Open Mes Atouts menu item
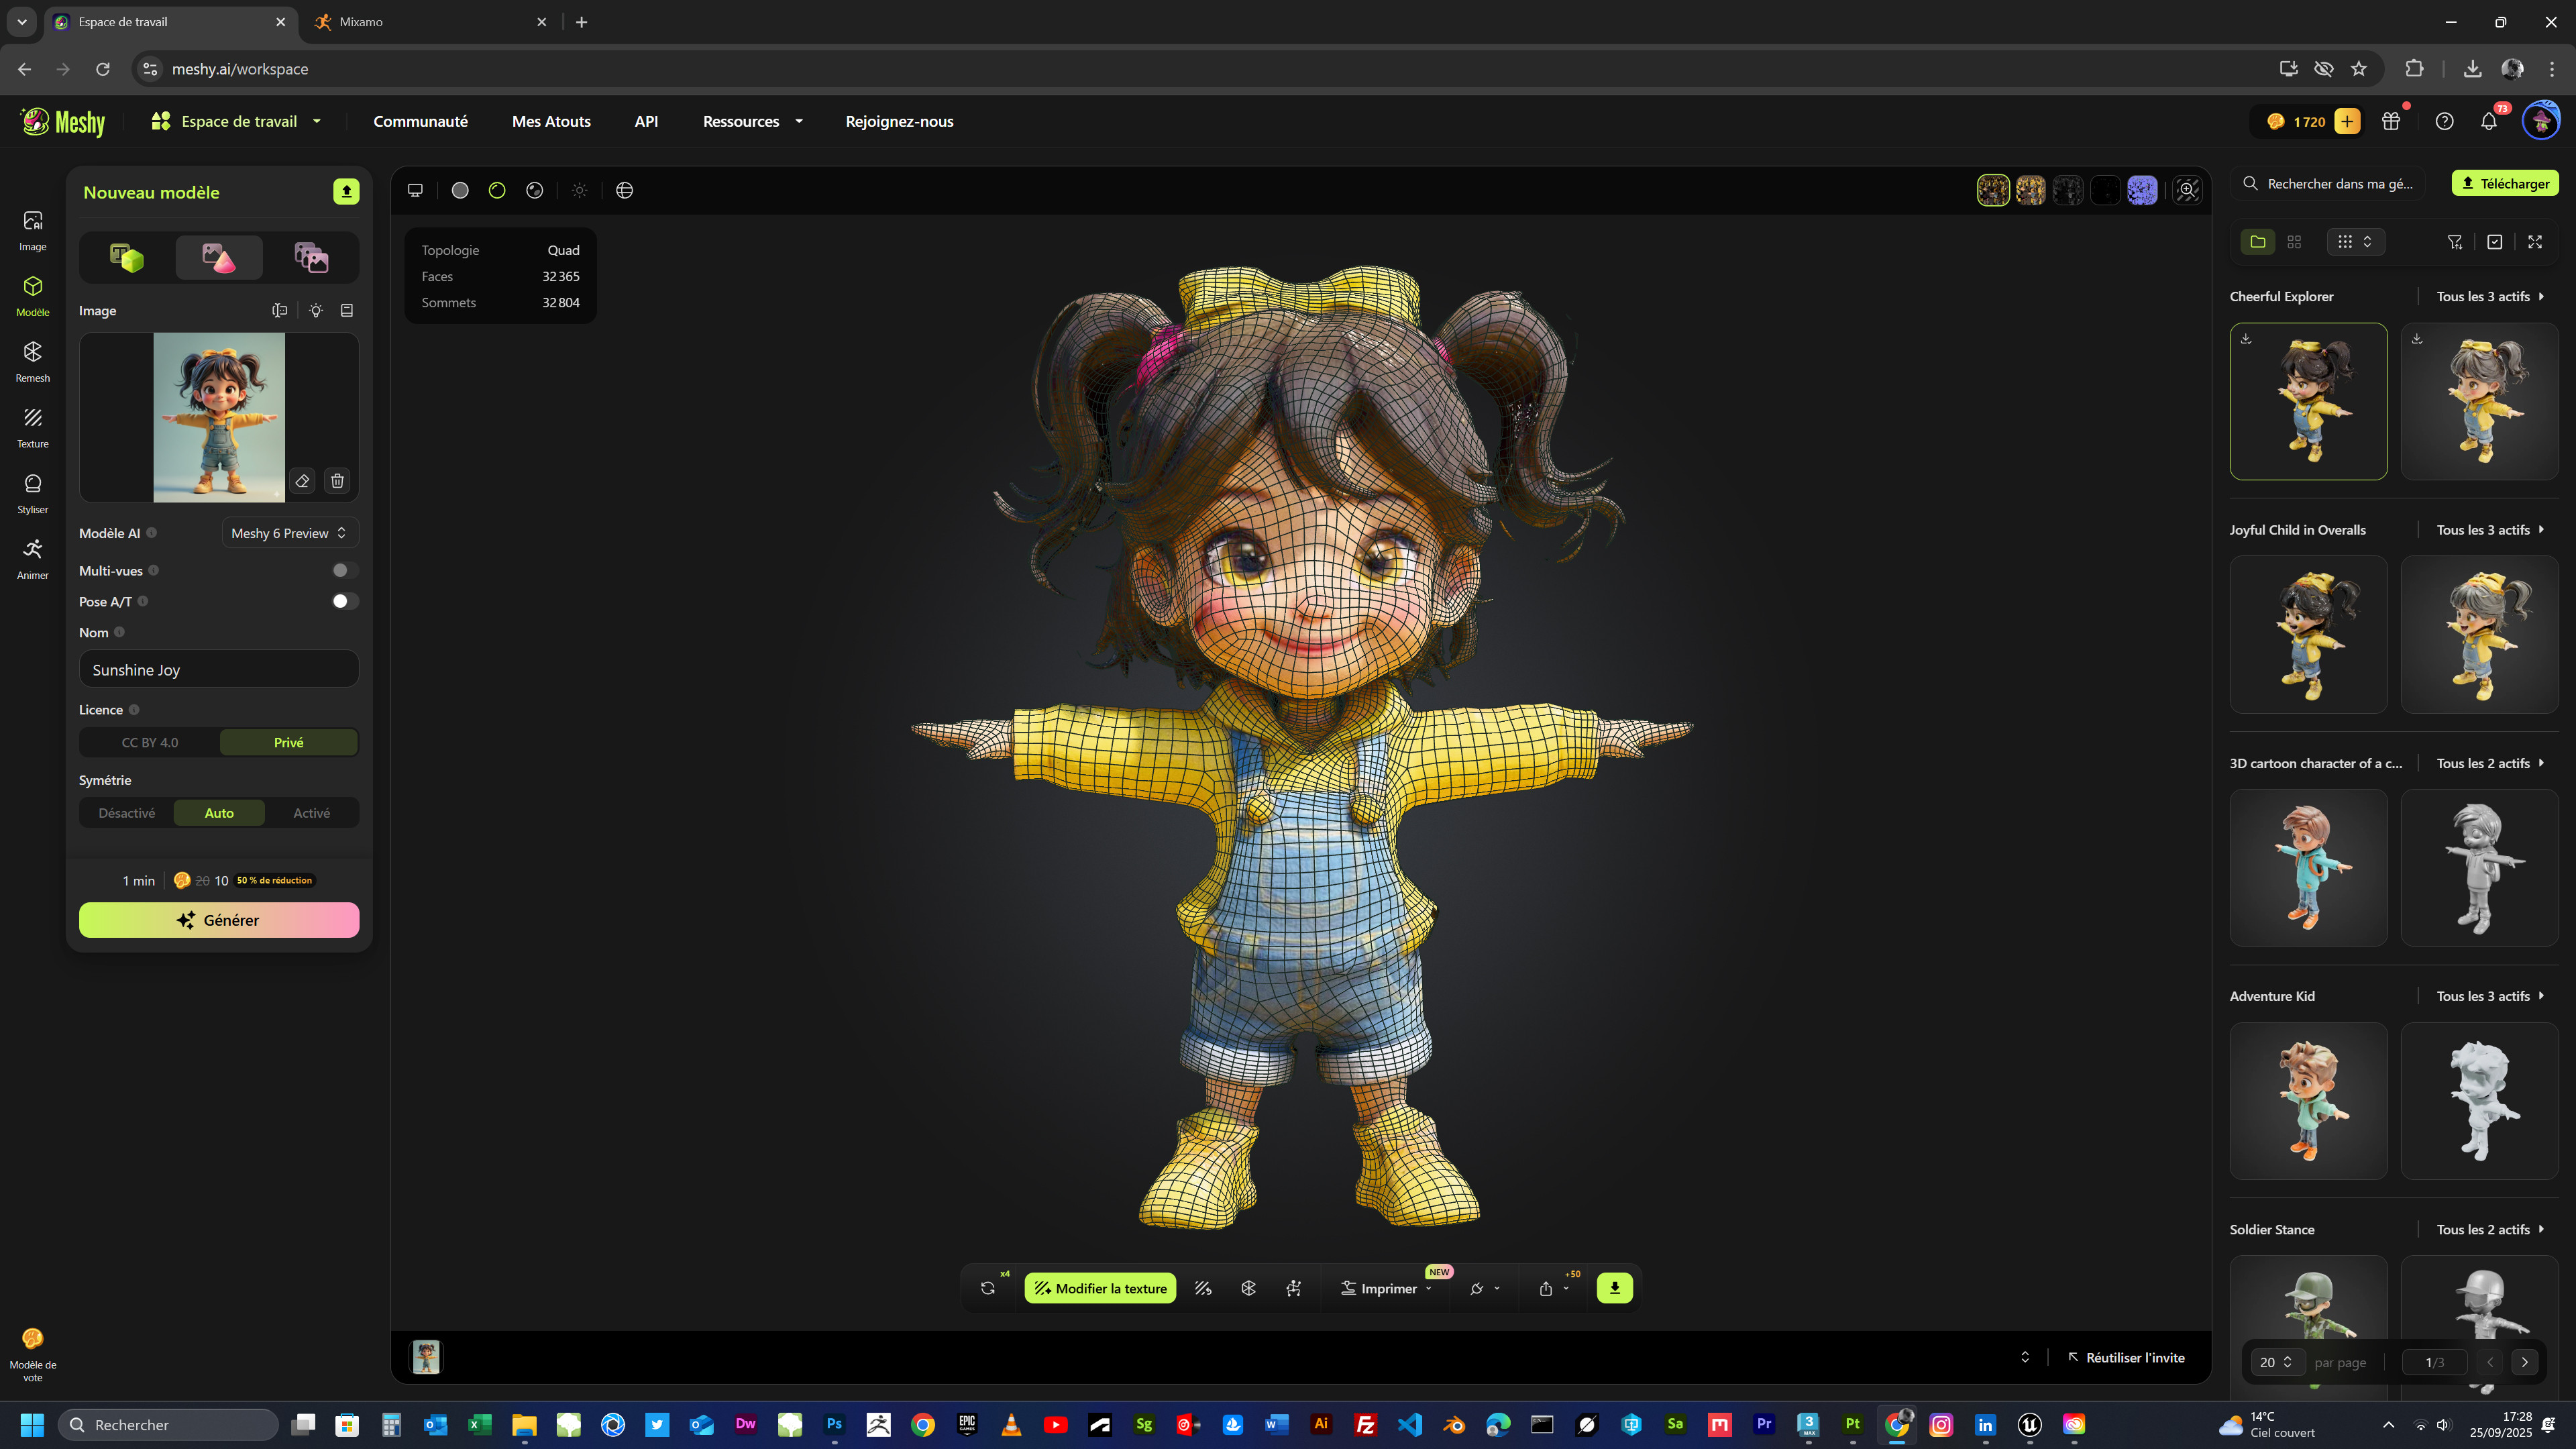 point(551,121)
